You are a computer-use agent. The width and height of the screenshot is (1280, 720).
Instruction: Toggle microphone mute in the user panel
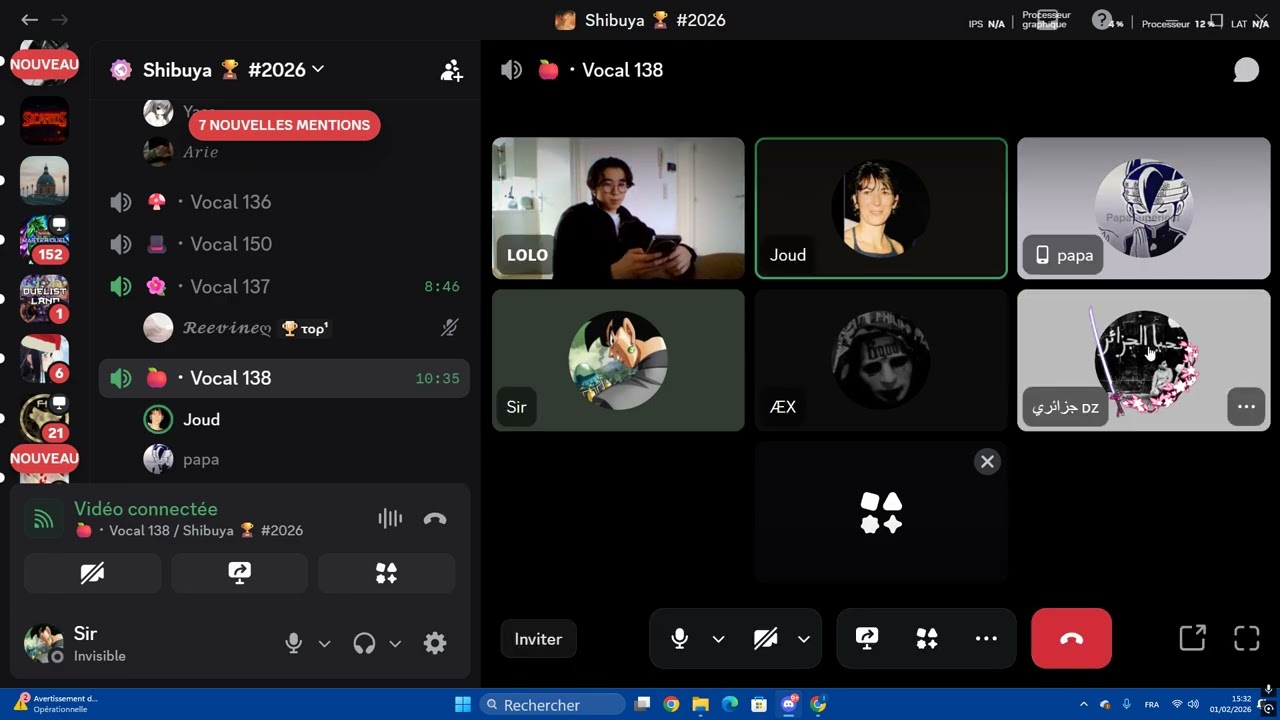(x=293, y=643)
